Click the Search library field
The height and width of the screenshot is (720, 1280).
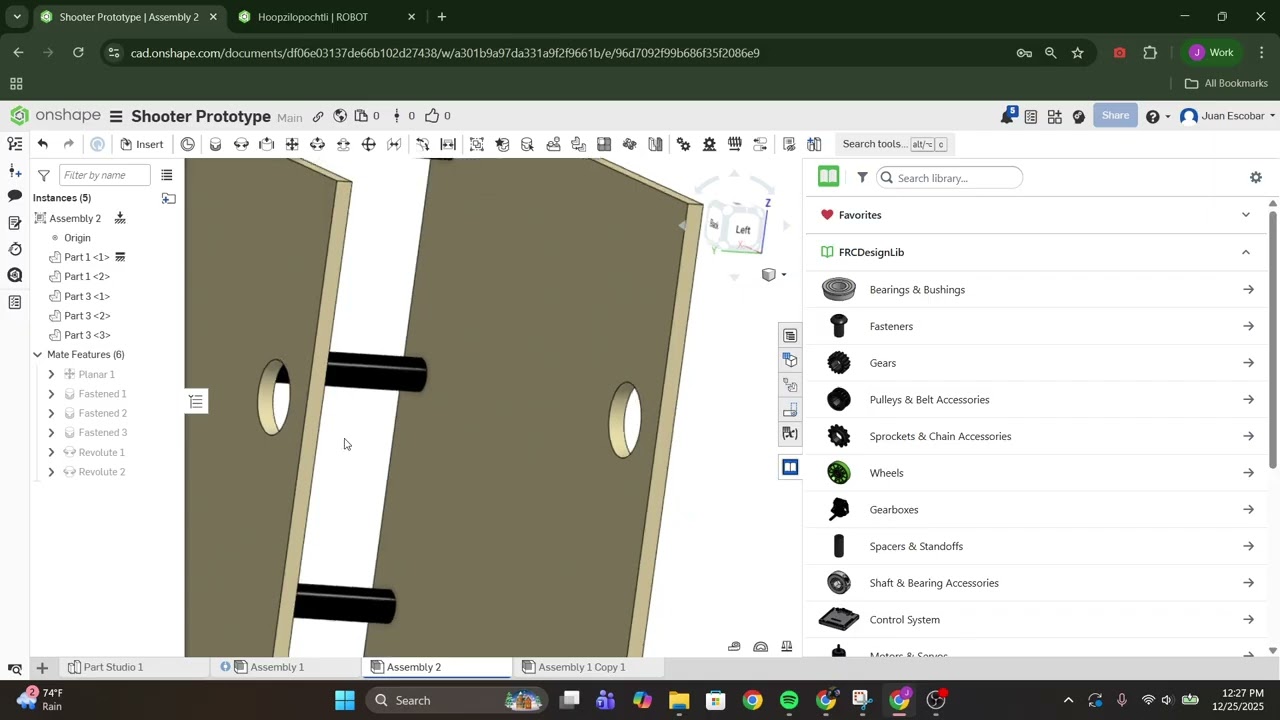point(949,178)
